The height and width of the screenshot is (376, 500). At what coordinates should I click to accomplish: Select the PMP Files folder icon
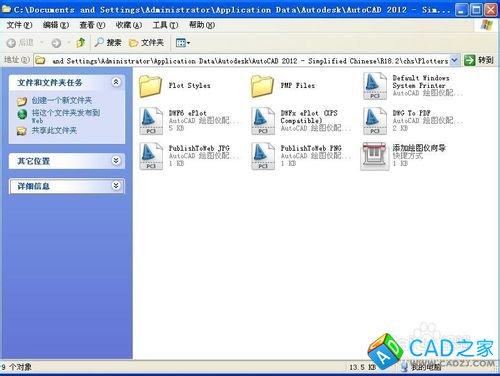pos(262,86)
